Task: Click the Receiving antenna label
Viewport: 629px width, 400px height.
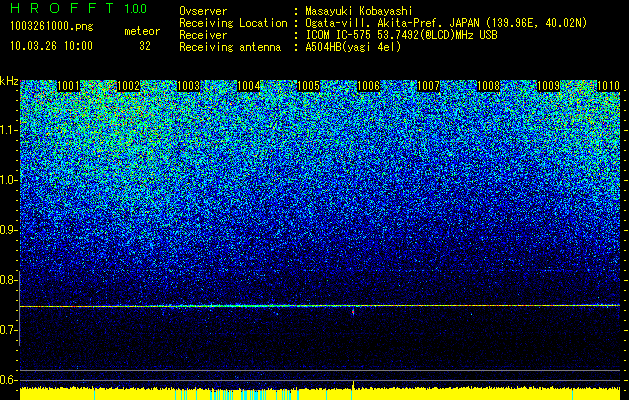Action: (x=230, y=47)
